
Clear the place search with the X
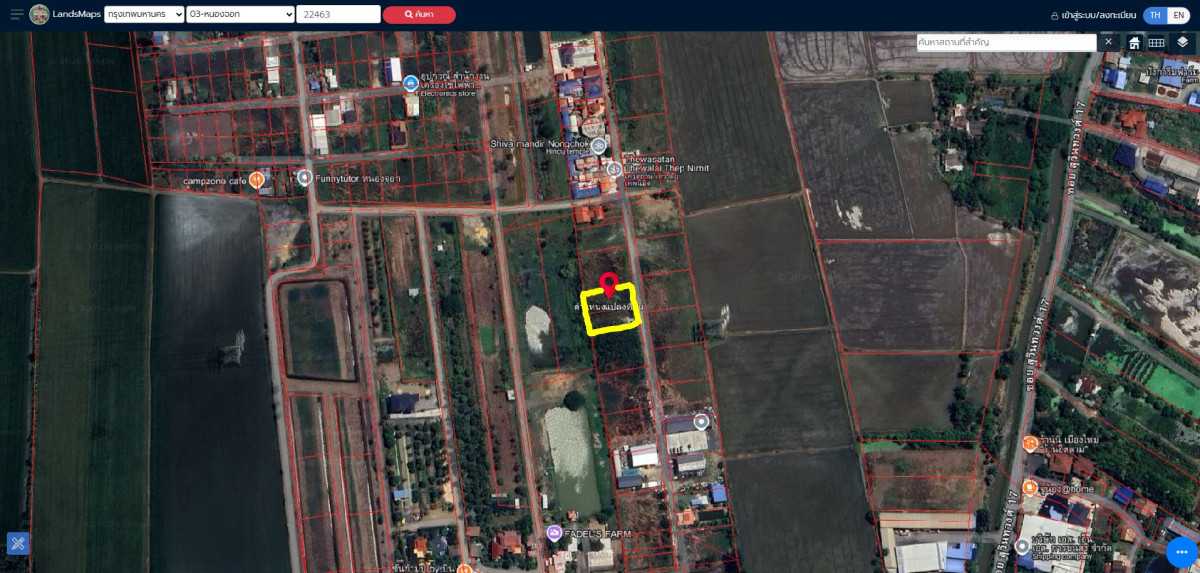[1108, 42]
